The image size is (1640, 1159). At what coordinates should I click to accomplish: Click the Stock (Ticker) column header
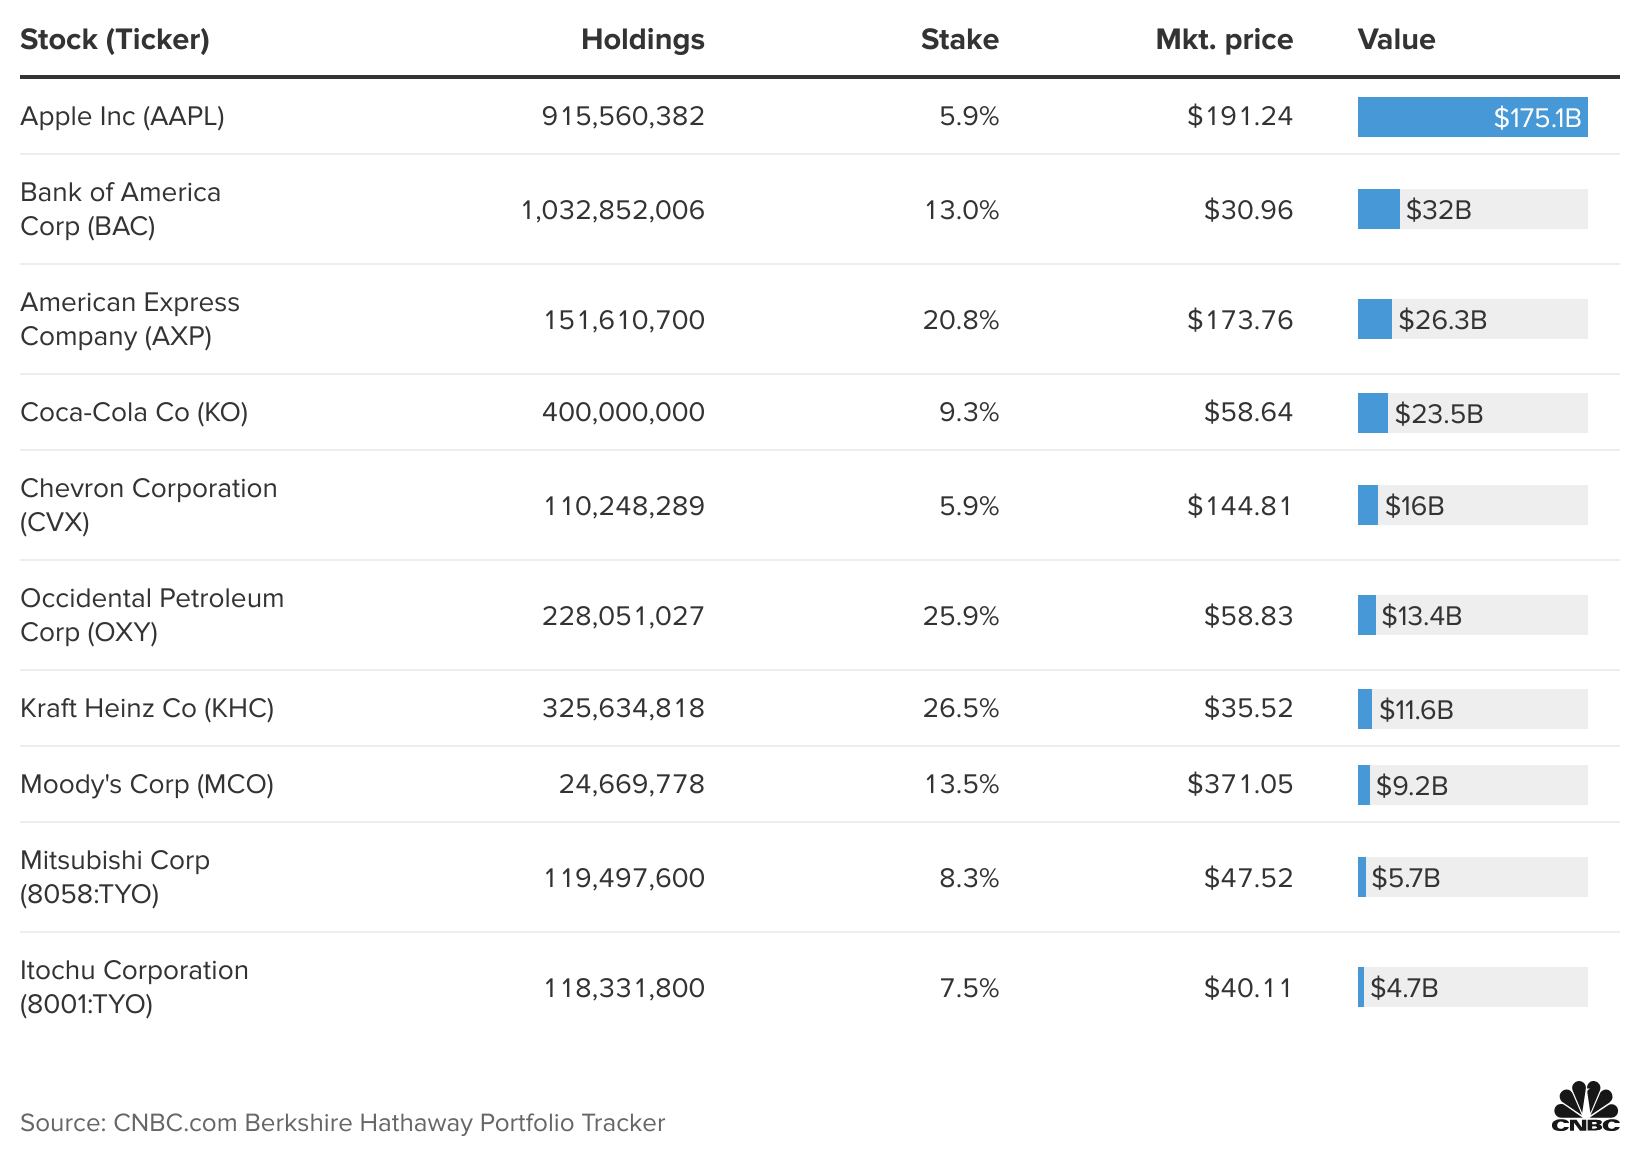coord(115,40)
